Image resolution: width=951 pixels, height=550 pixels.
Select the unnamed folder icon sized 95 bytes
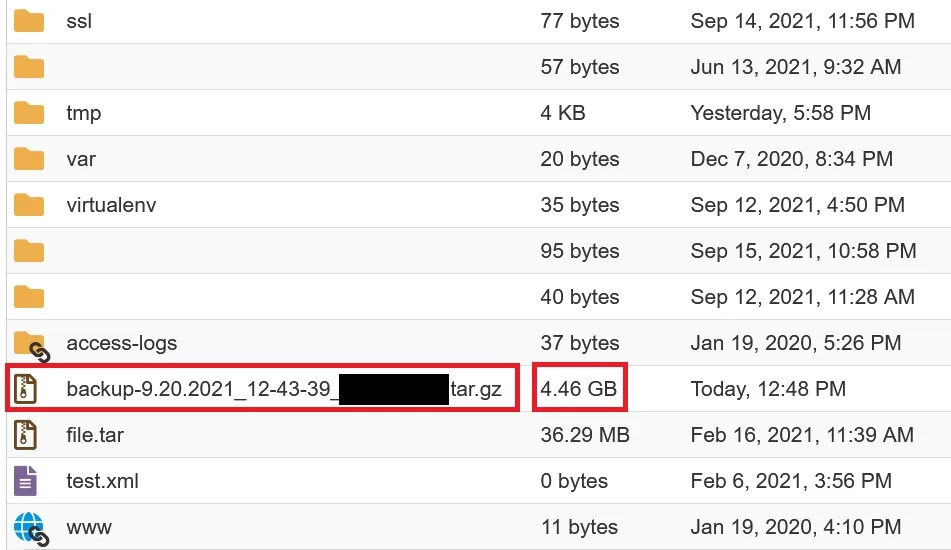click(29, 251)
